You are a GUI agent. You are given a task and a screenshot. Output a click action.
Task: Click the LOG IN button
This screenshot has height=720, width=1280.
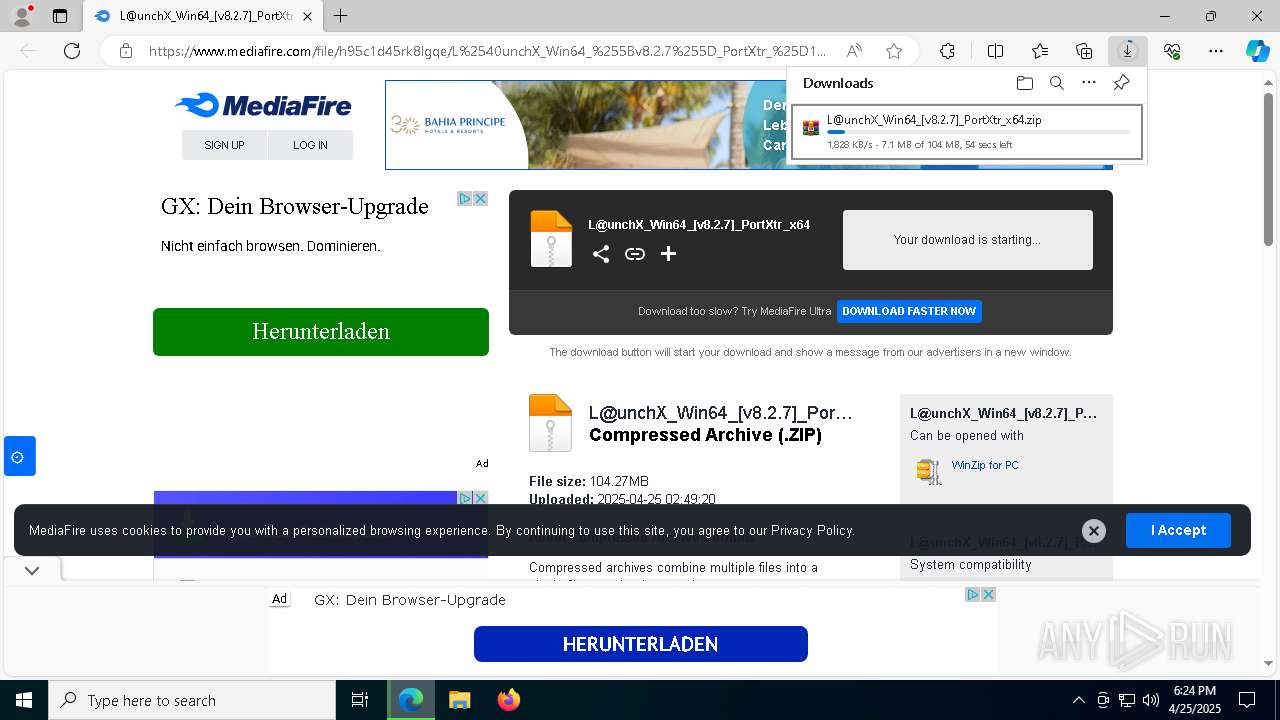[310, 145]
